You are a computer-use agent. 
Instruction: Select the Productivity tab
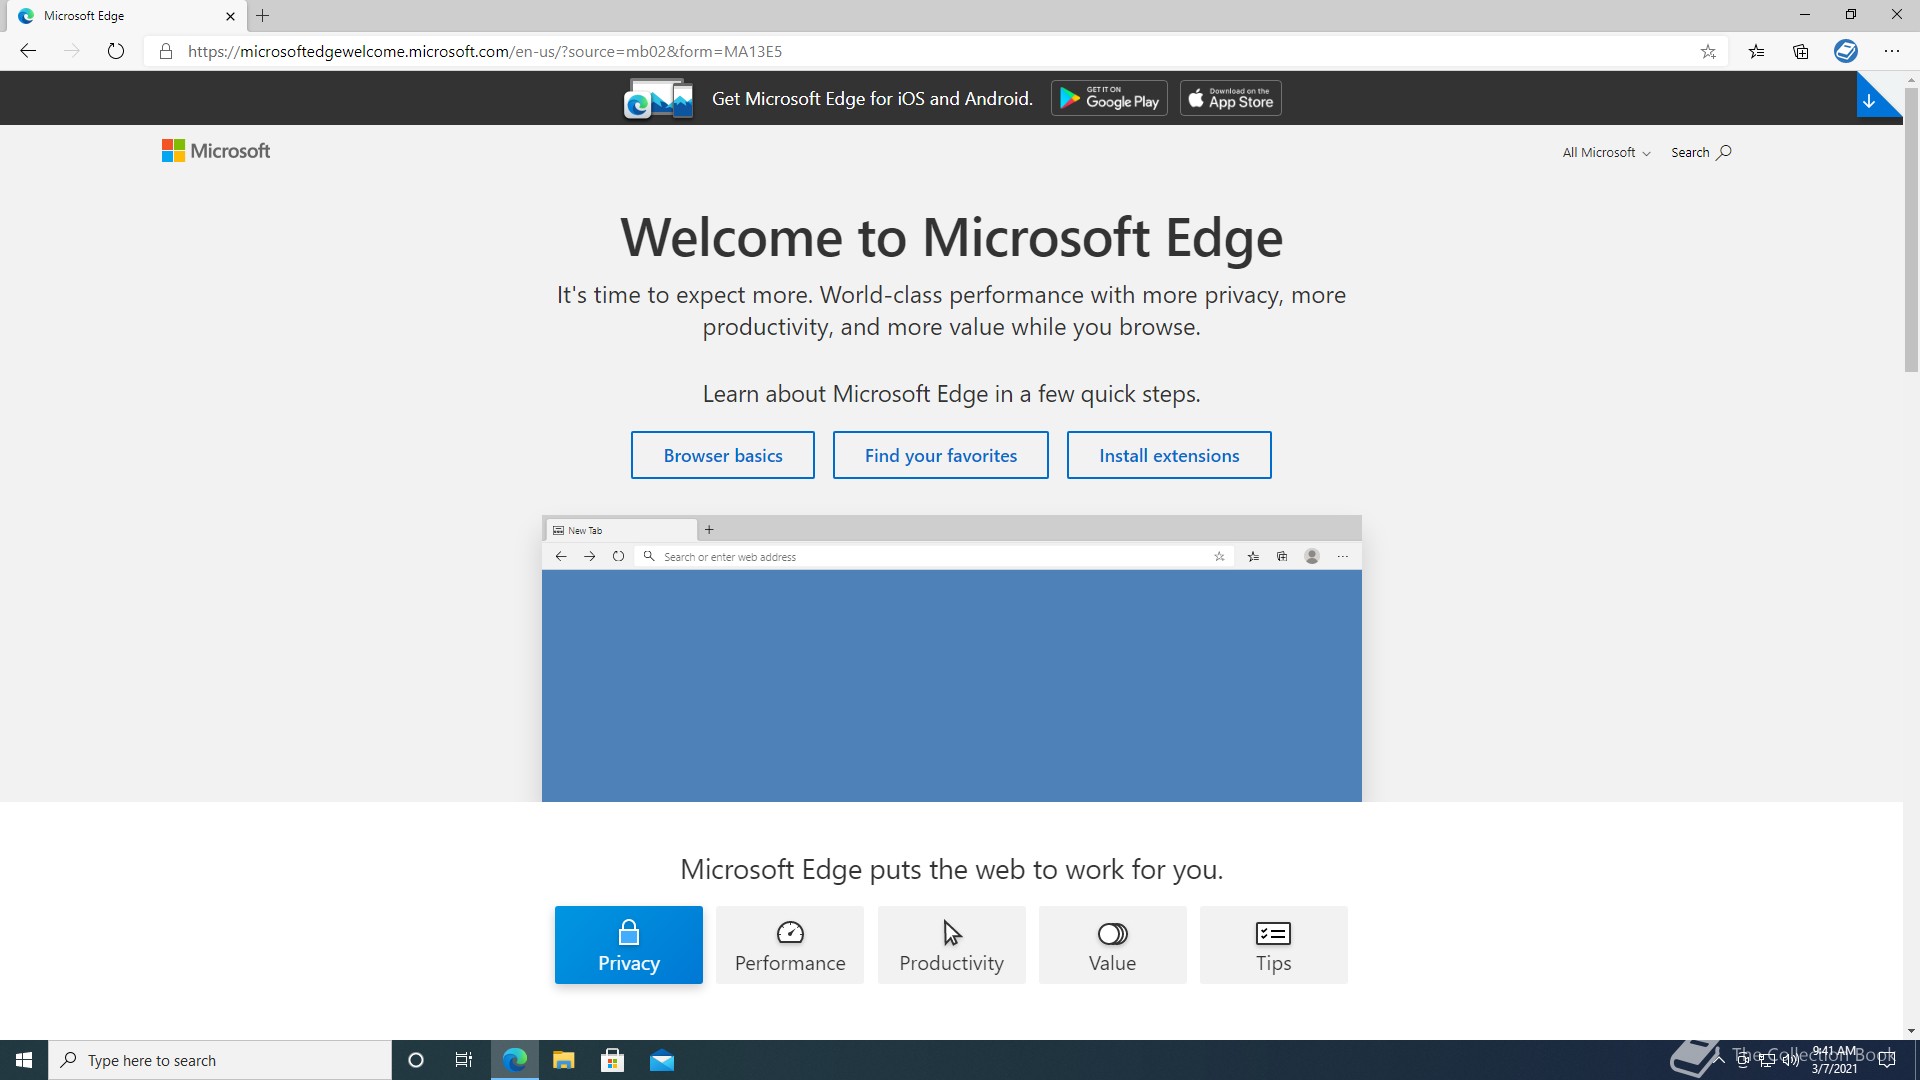pos(952,945)
